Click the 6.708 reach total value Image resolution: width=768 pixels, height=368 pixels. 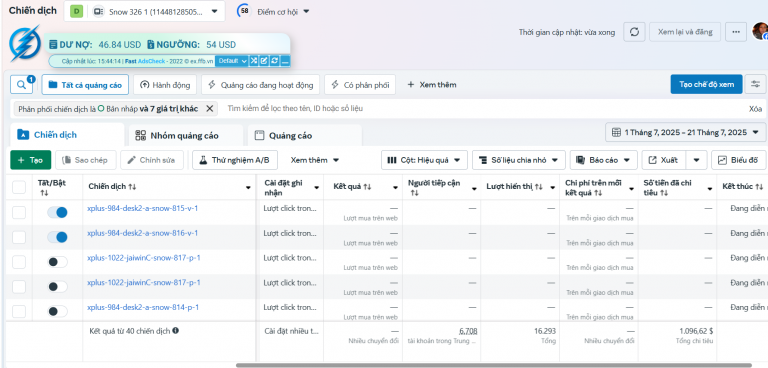click(468, 331)
